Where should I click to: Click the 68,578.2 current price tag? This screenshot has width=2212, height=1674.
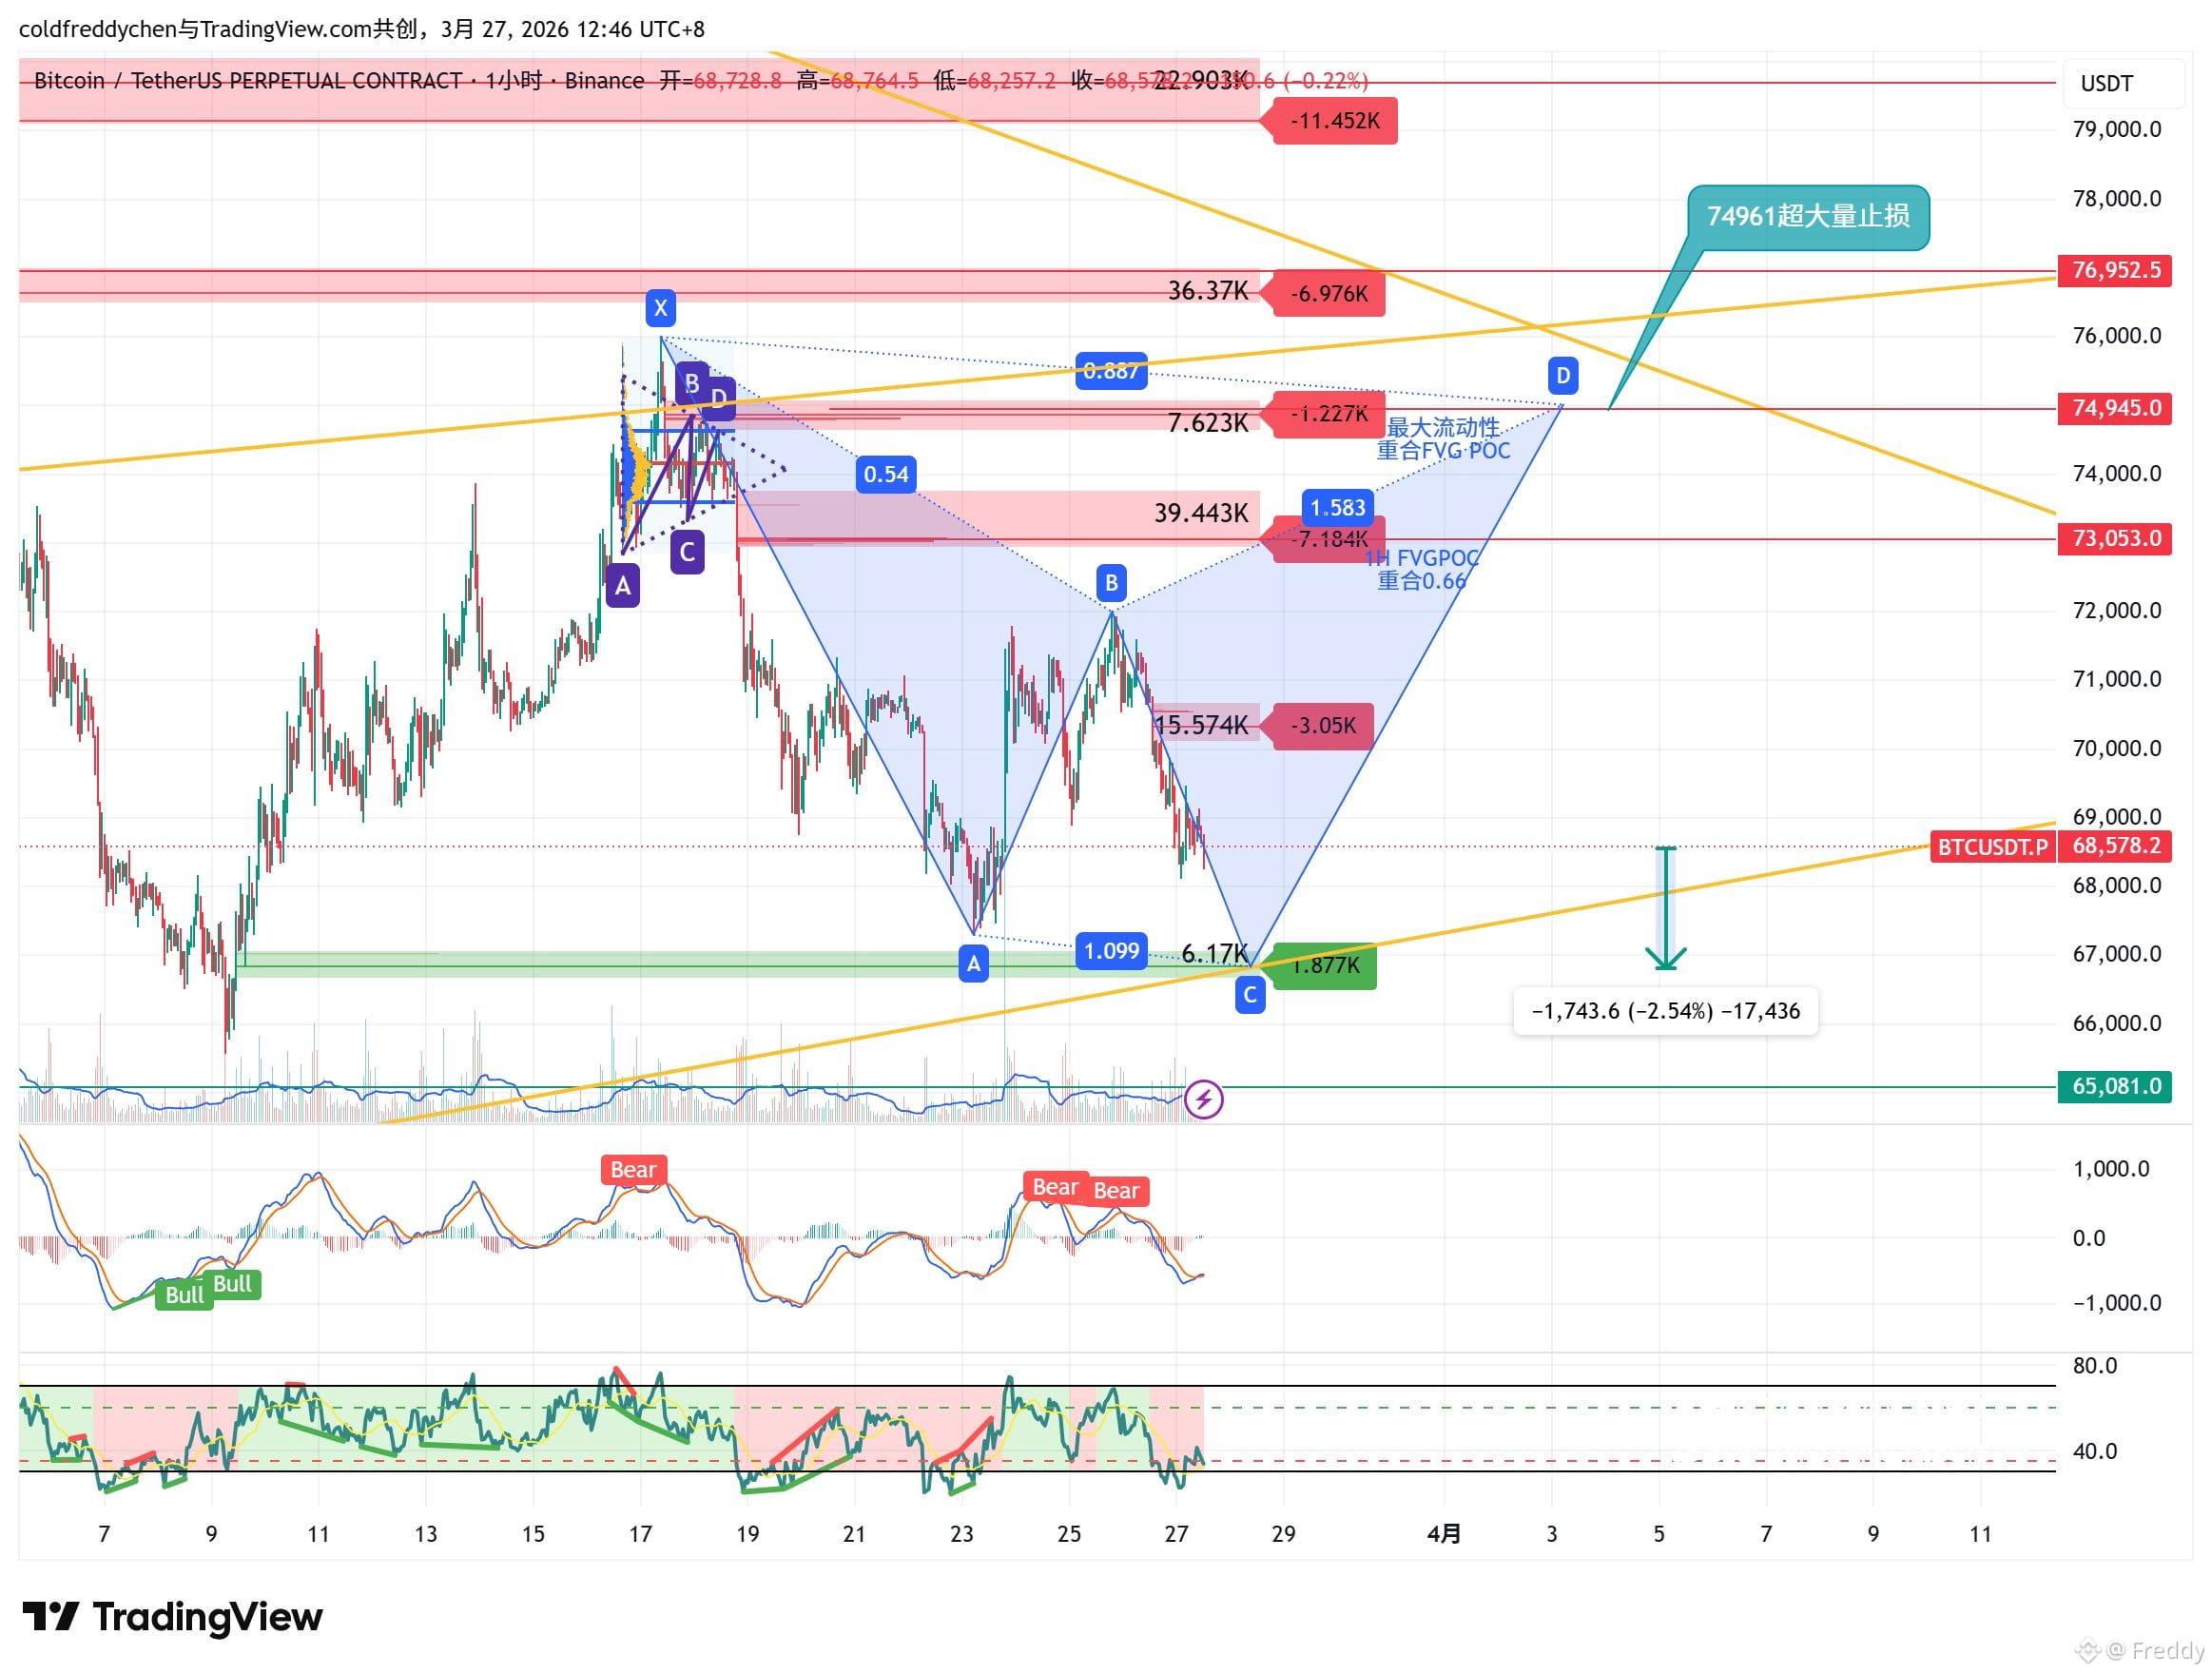[2115, 846]
